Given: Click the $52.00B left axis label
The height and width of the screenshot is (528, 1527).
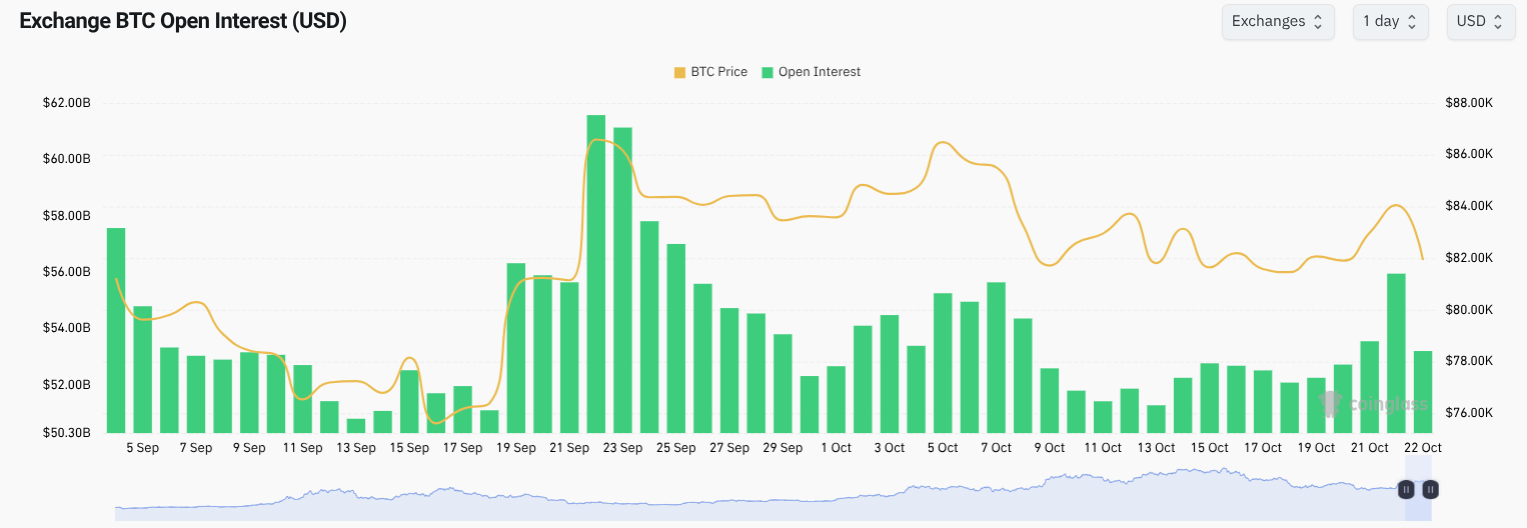Looking at the screenshot, I should [x=67, y=385].
